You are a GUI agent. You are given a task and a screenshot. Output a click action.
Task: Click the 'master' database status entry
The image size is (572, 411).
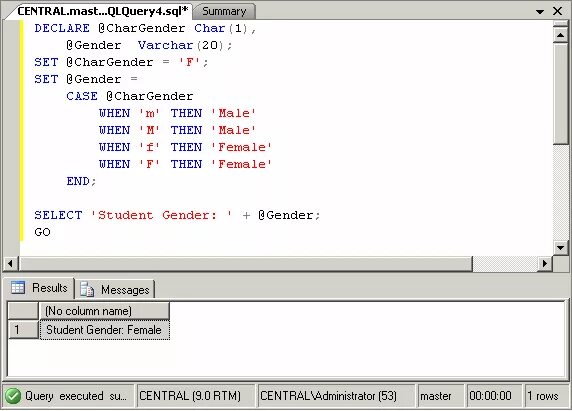pos(436,396)
